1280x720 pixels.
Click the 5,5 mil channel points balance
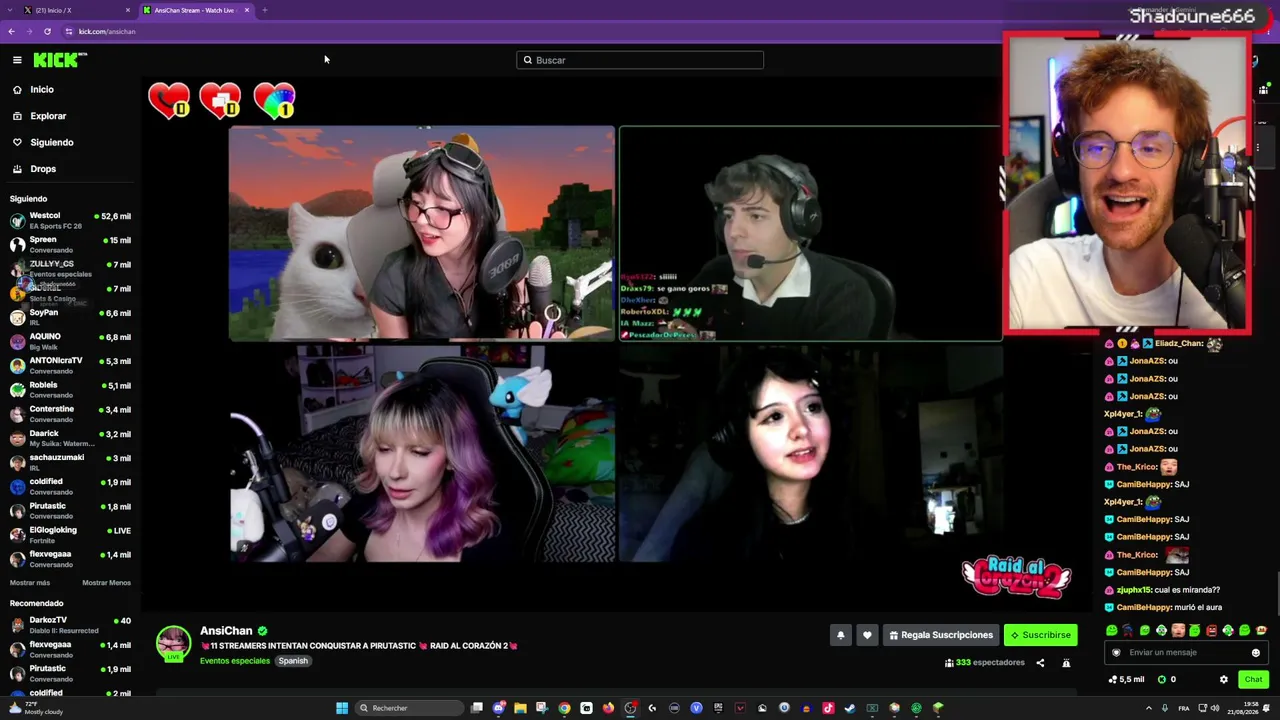pos(1126,680)
